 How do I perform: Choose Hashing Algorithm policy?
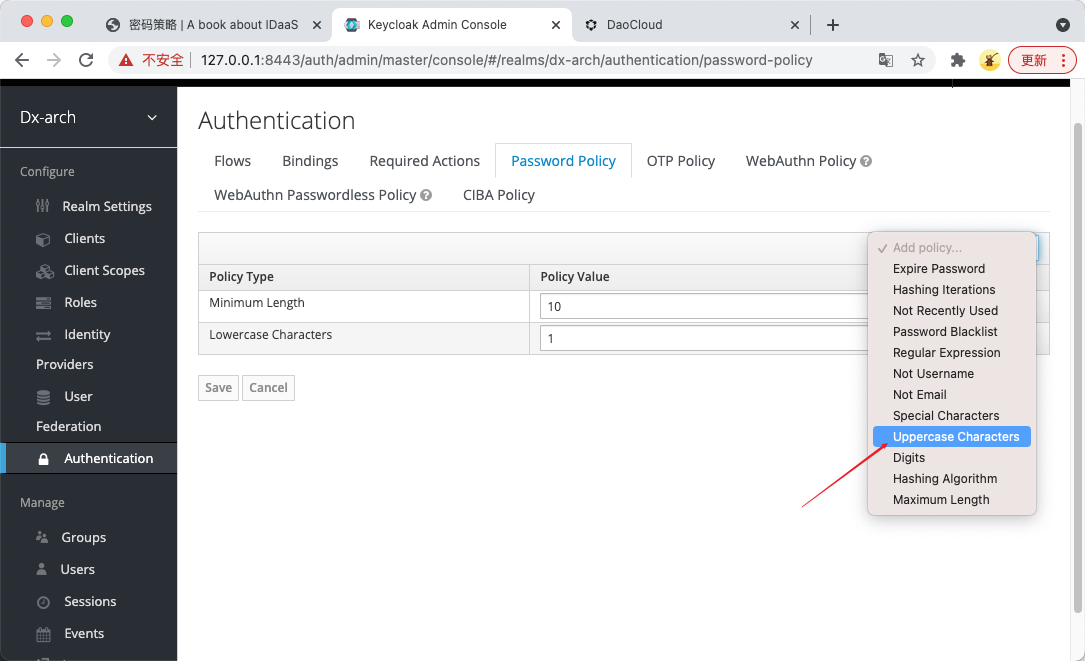pos(952,478)
